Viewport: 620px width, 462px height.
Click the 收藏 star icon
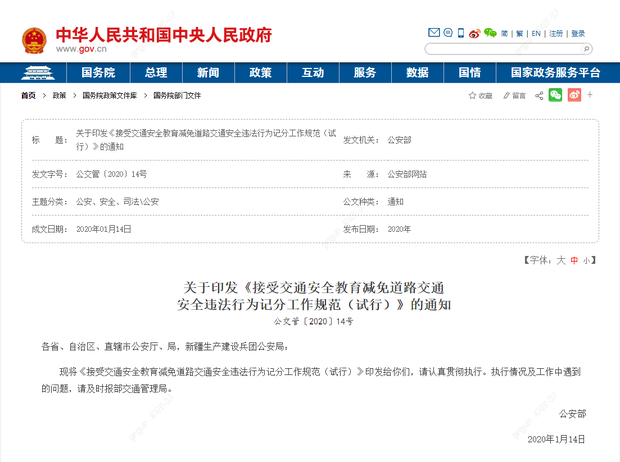(x=472, y=95)
